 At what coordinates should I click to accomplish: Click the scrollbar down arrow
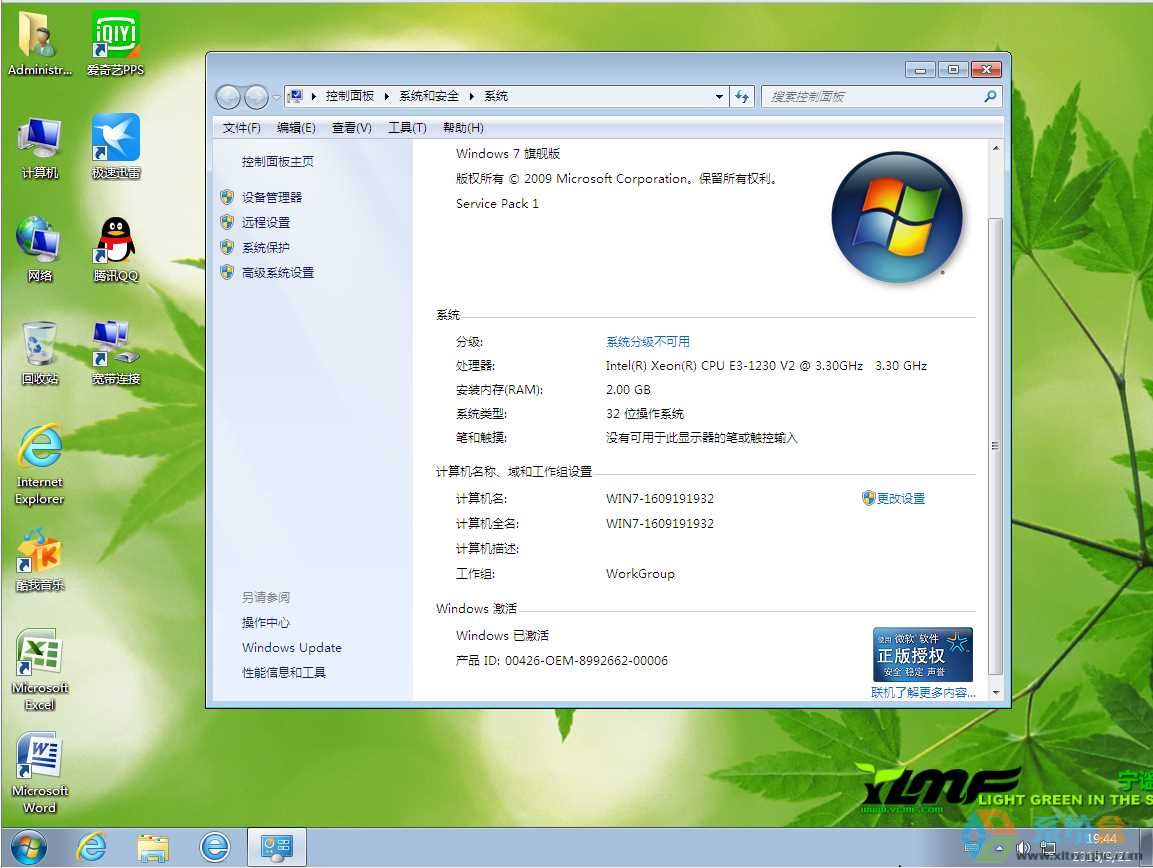pos(996,692)
